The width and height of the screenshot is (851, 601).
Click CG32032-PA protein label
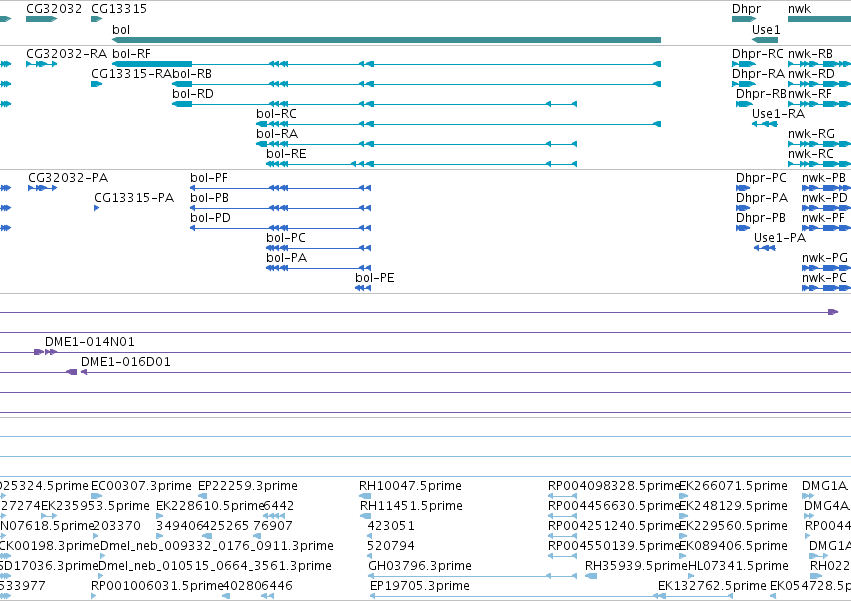pos(68,178)
